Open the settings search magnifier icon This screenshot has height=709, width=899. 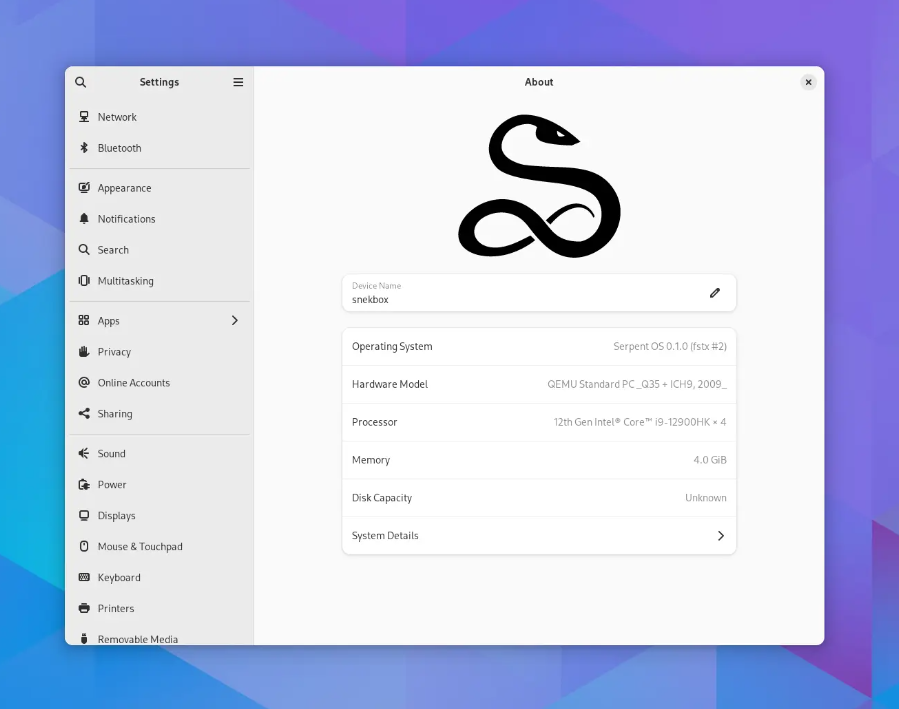click(81, 82)
